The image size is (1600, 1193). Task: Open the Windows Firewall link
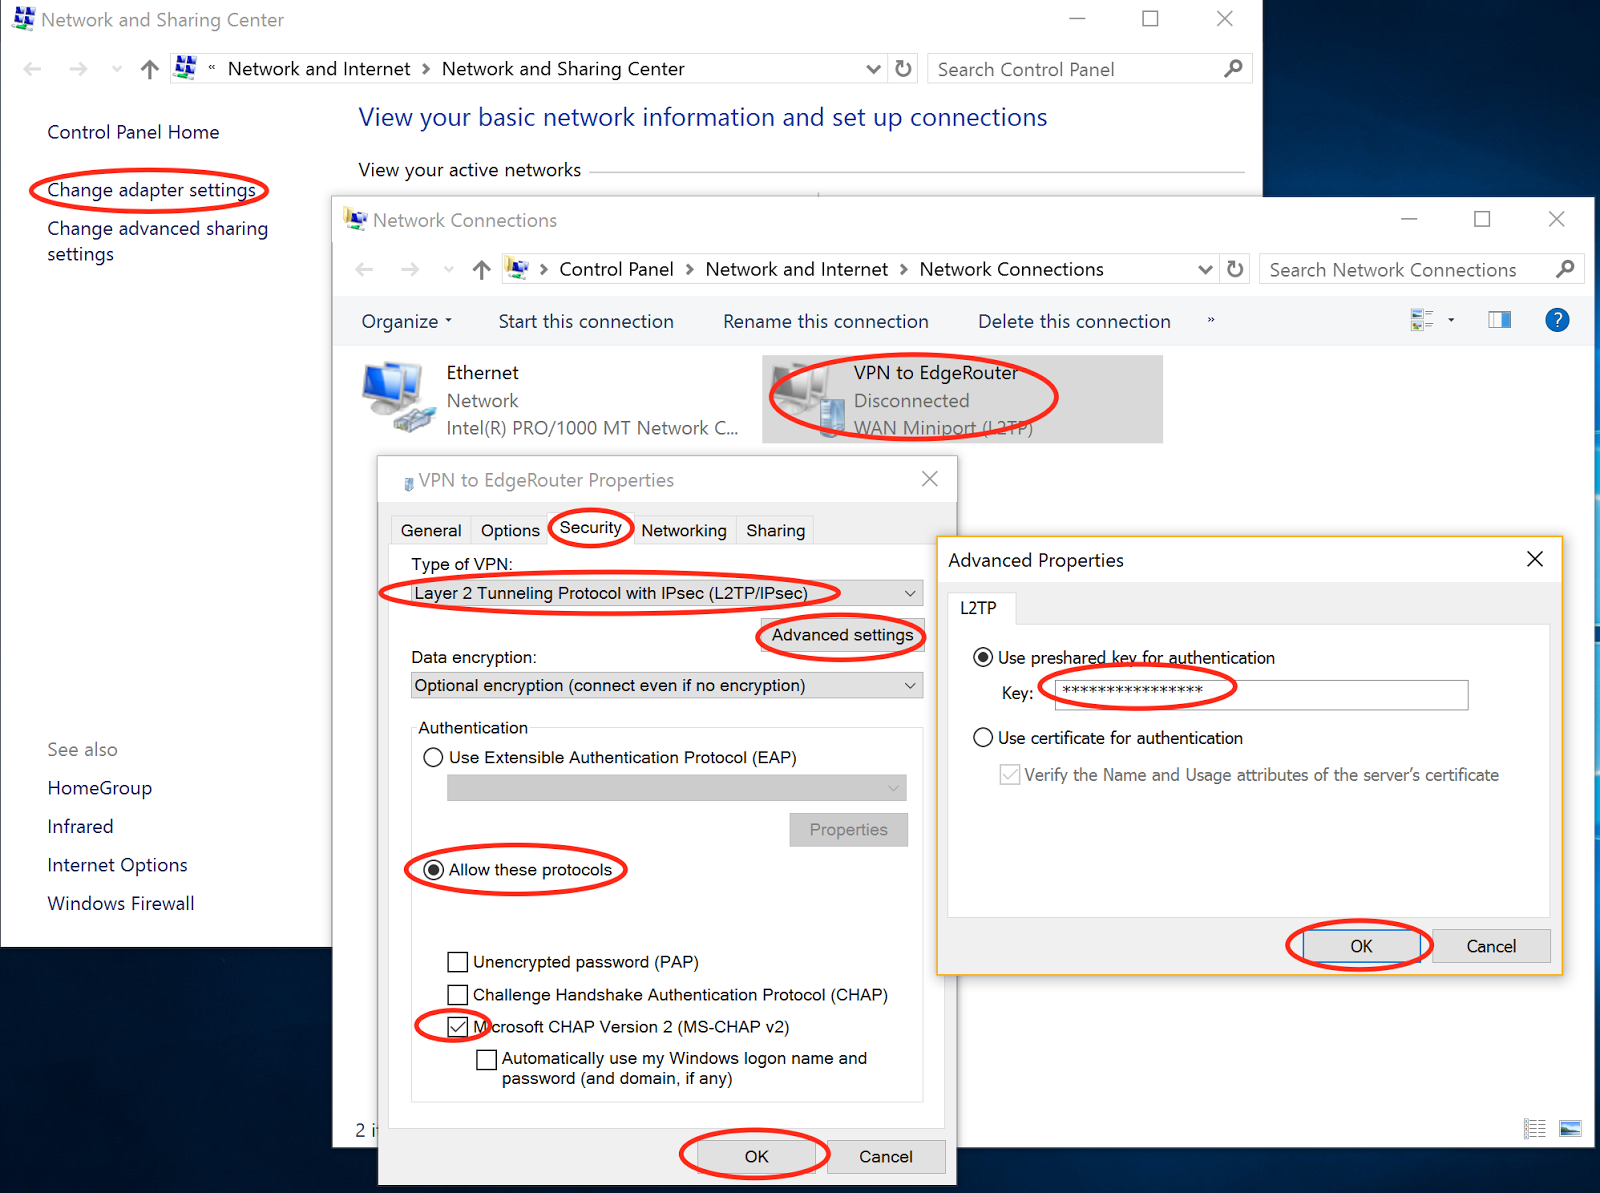[121, 903]
